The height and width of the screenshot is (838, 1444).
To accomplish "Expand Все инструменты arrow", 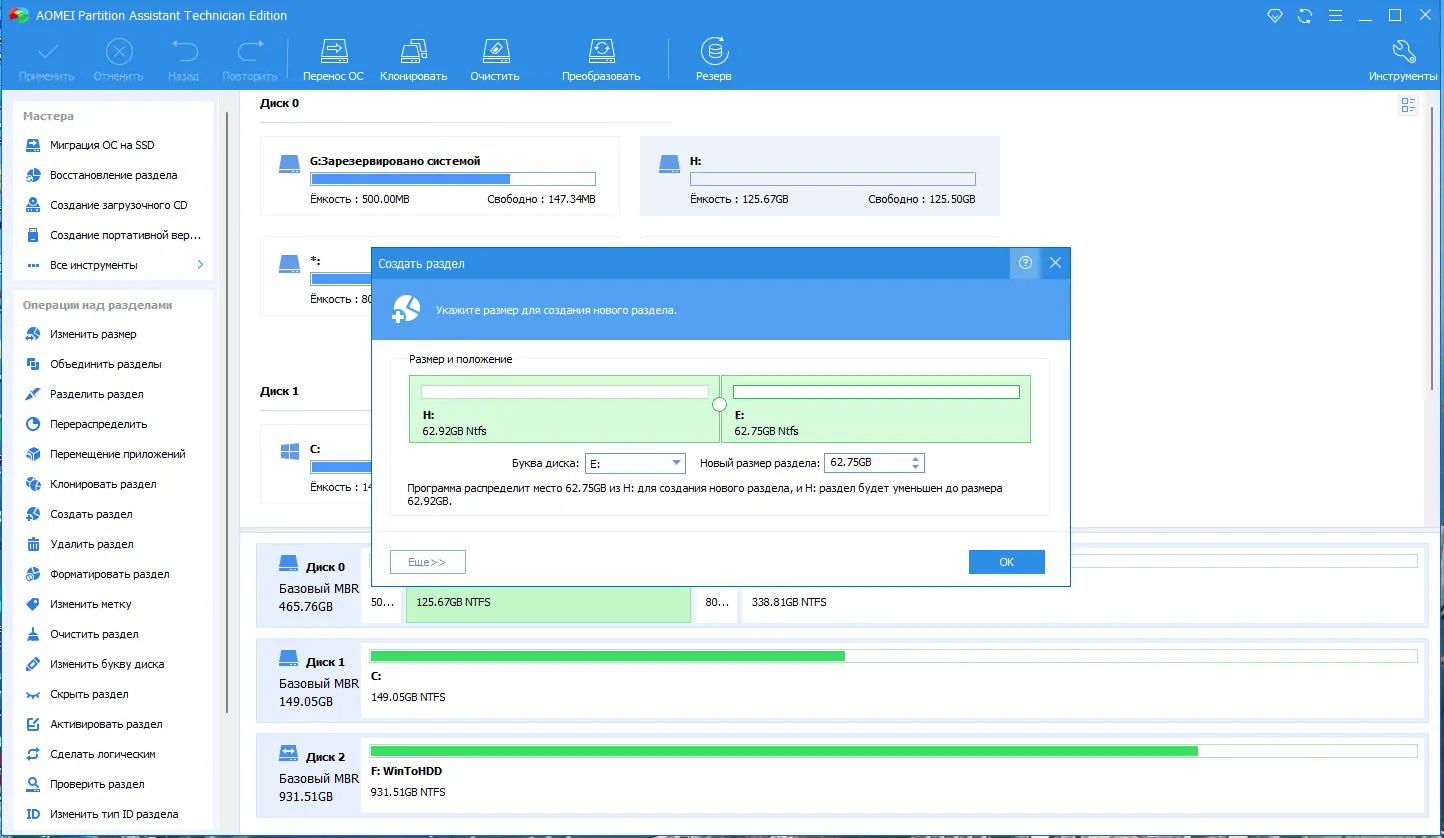I will tap(200, 265).
